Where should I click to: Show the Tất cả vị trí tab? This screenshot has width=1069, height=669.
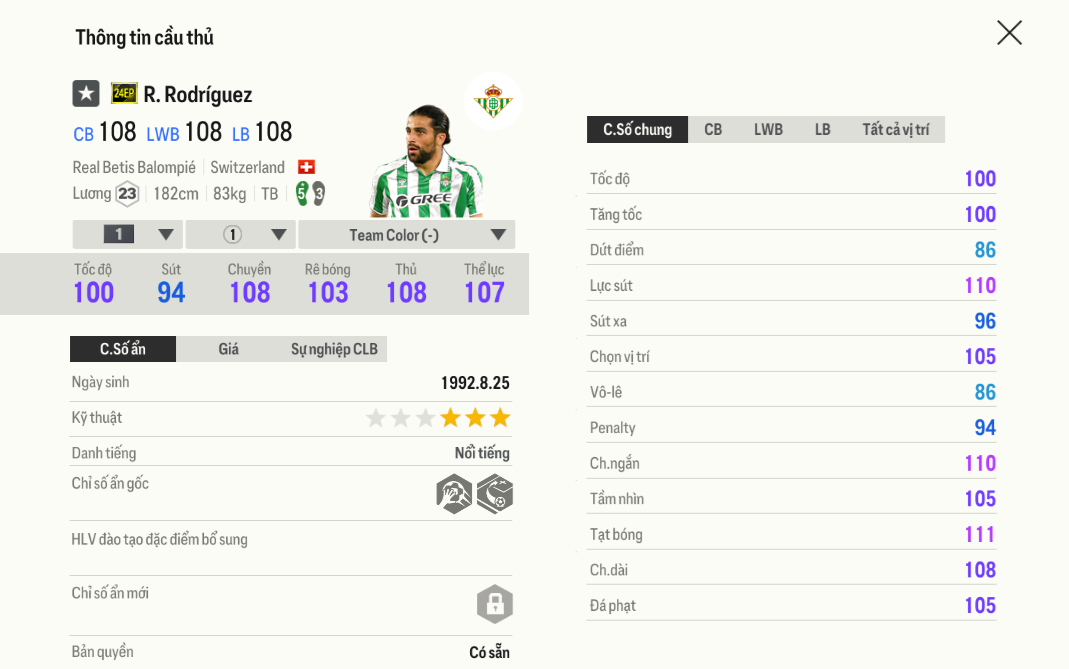[895, 130]
